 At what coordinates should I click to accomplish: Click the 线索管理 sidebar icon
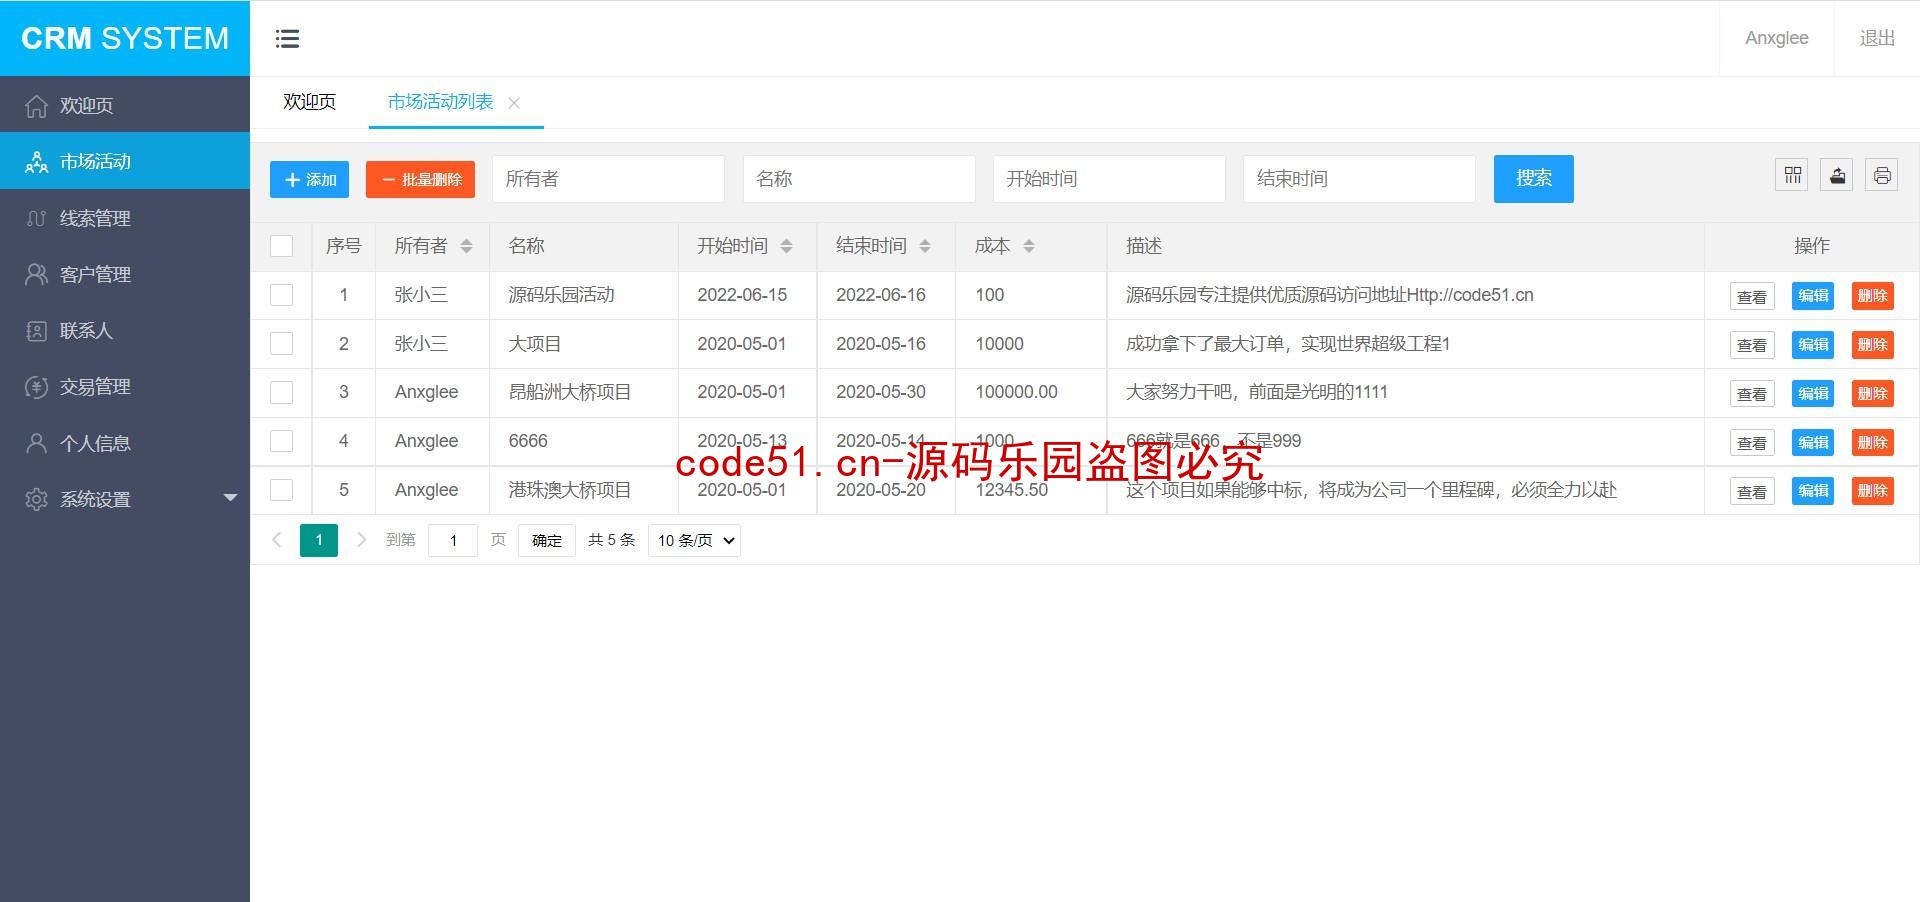36,218
